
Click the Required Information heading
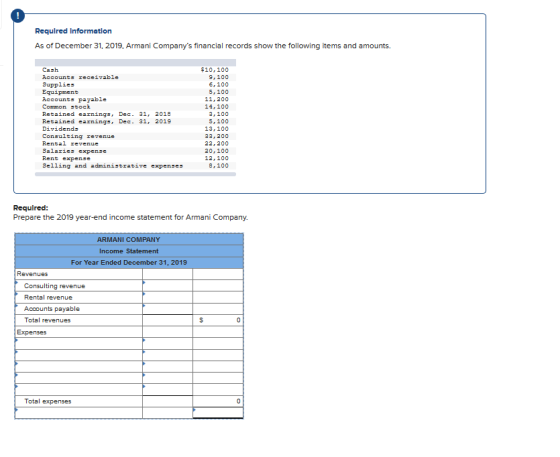(x=73, y=31)
